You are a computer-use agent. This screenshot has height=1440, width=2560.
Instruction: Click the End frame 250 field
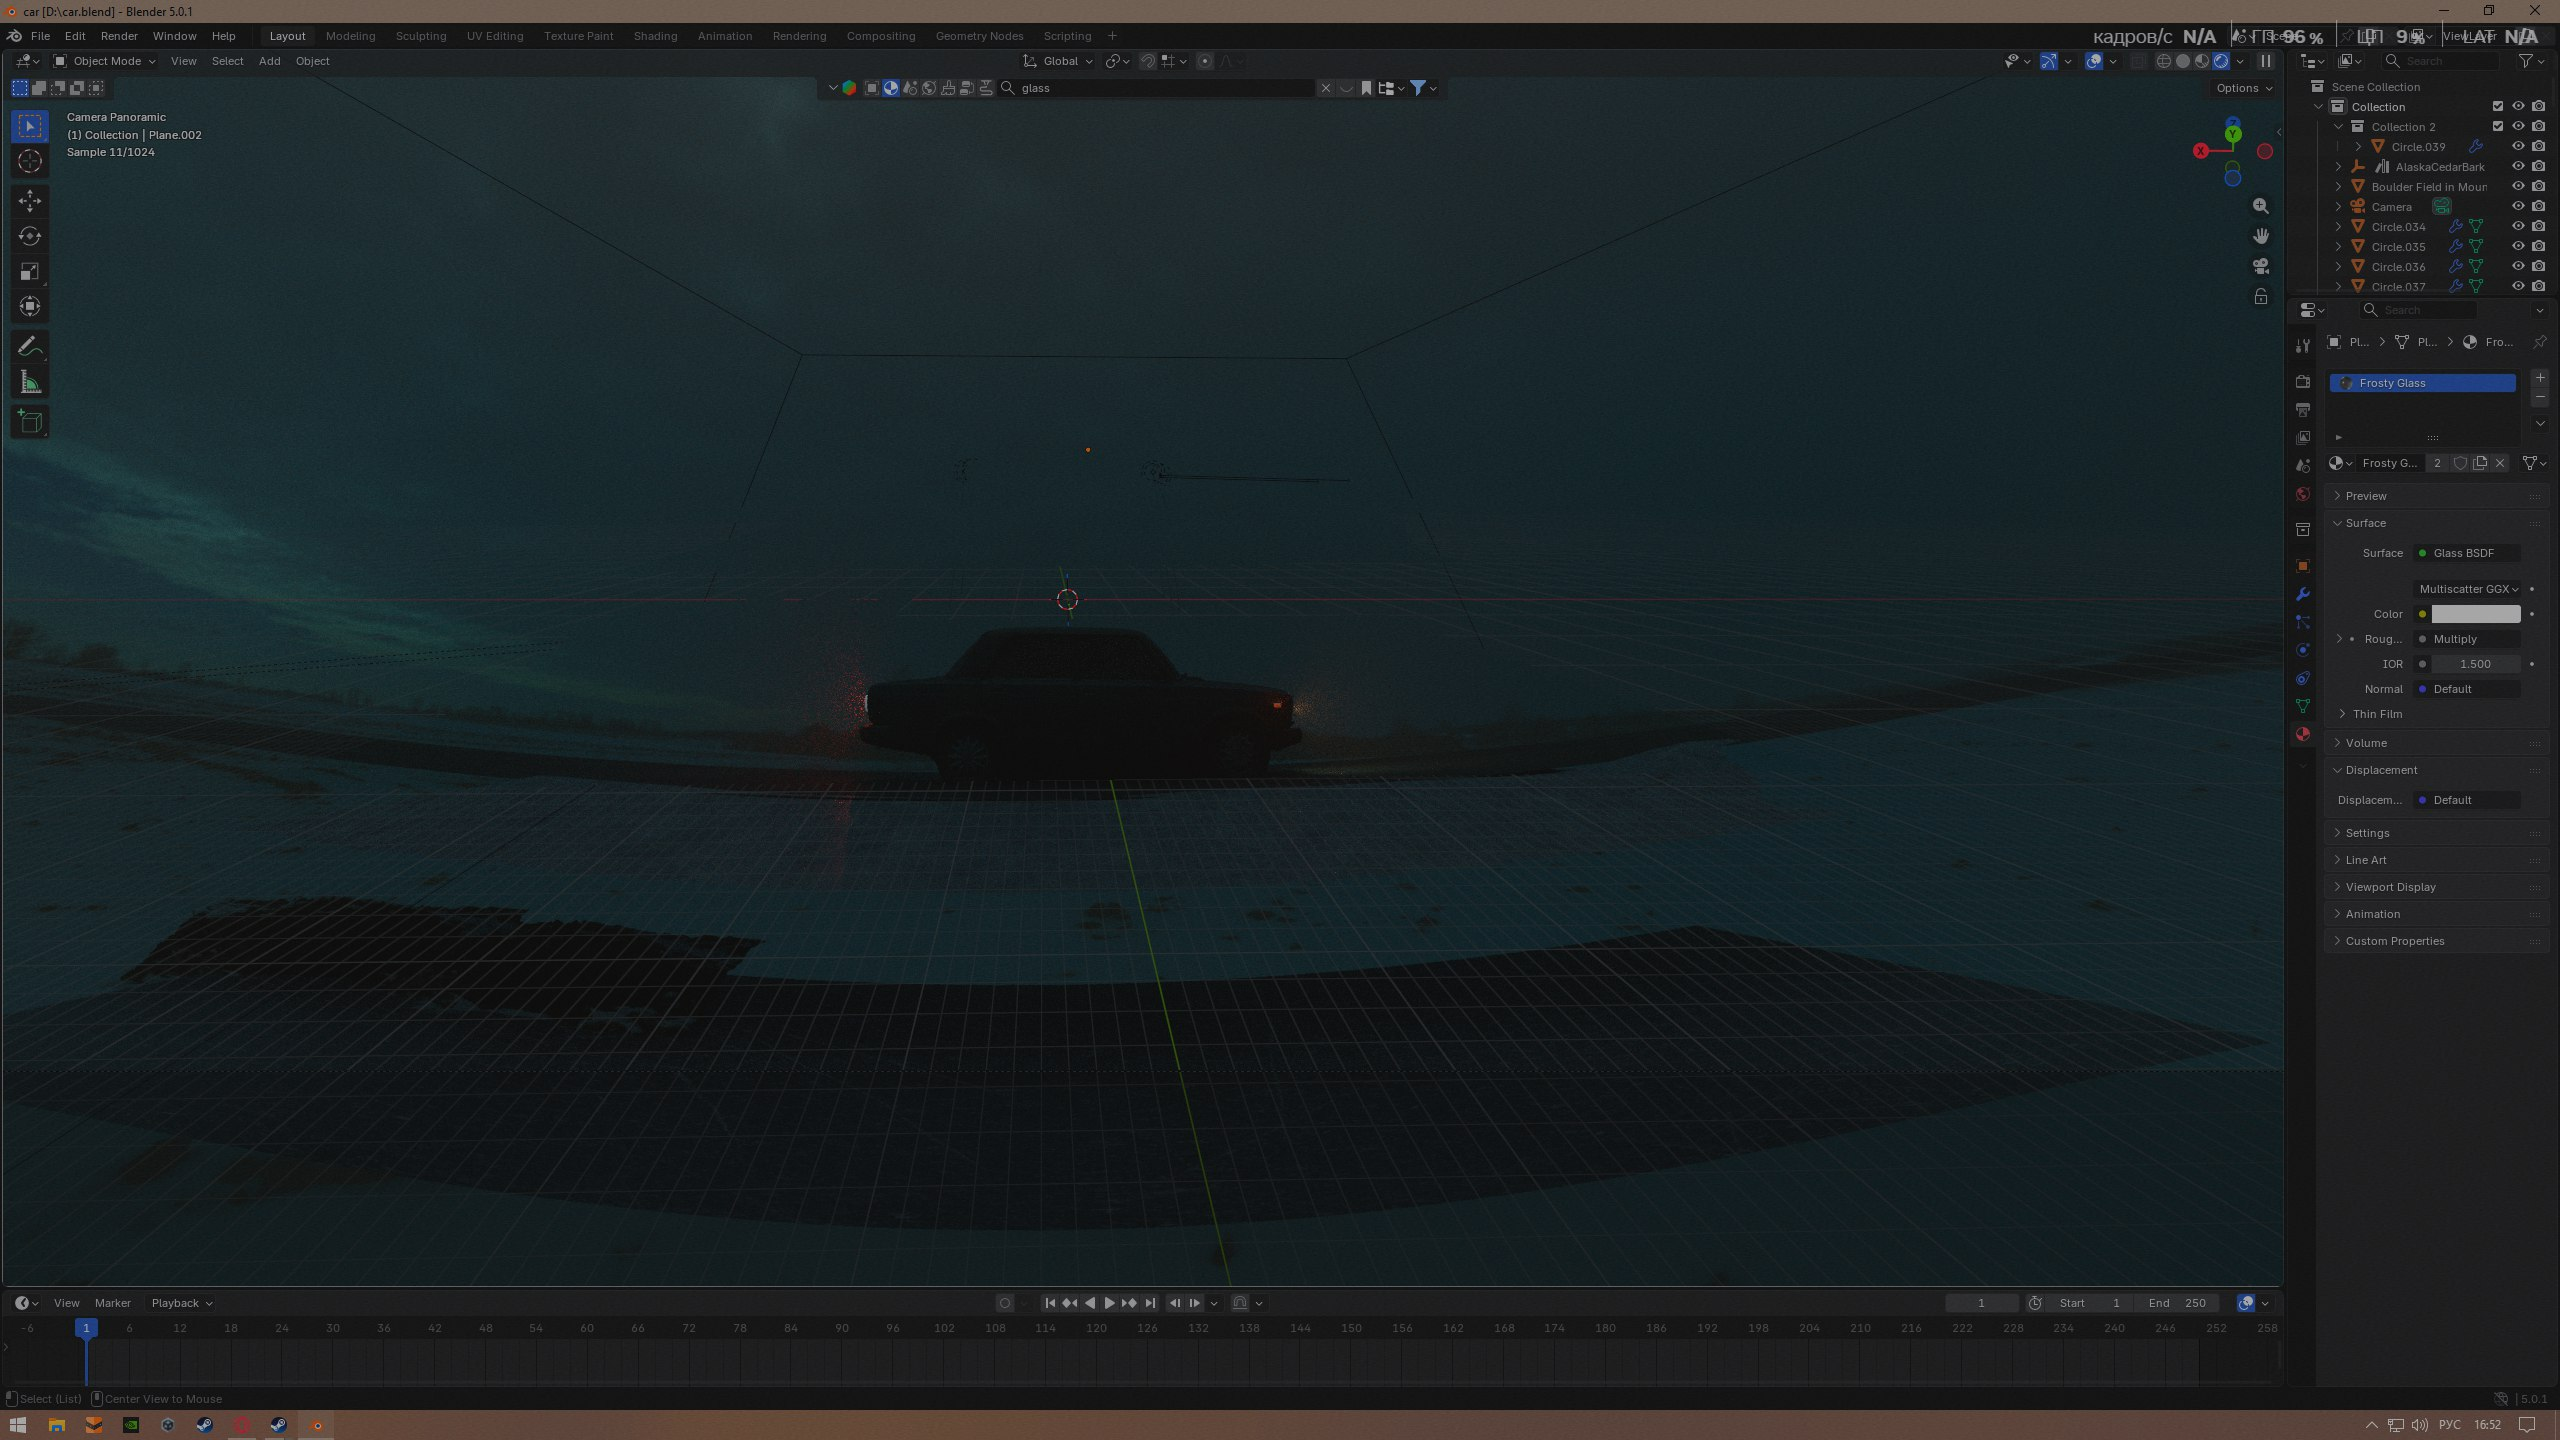point(2176,1303)
